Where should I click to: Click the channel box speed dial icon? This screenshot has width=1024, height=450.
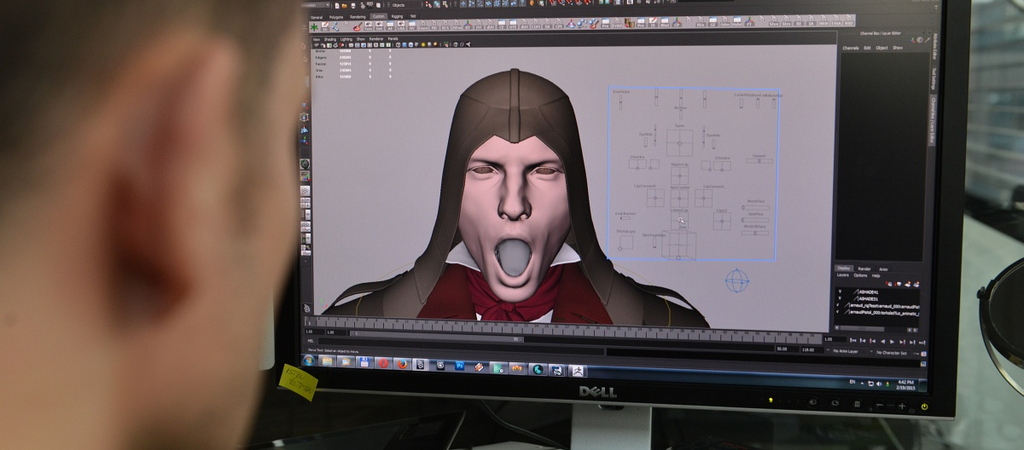pos(920,40)
